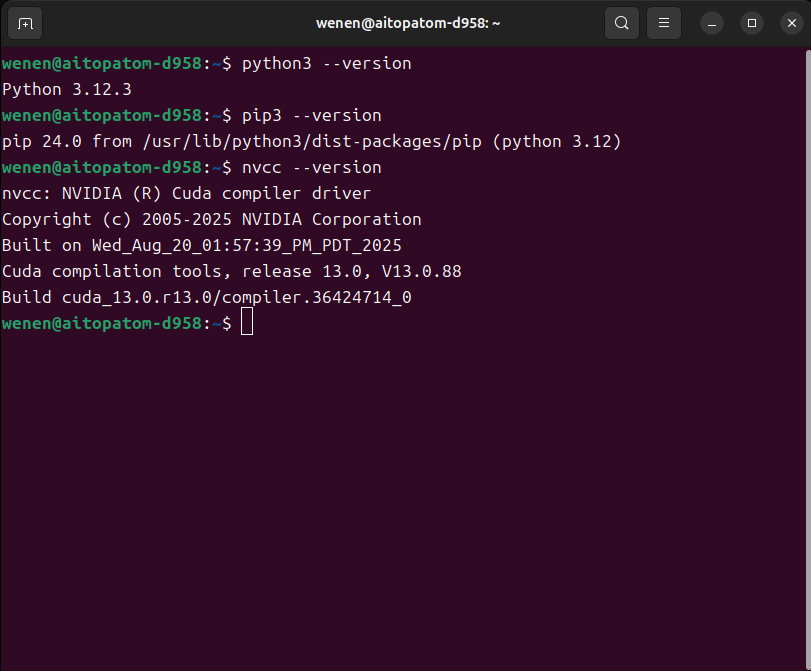Open a new terminal tab
The width and height of the screenshot is (811, 671).
[25, 22]
